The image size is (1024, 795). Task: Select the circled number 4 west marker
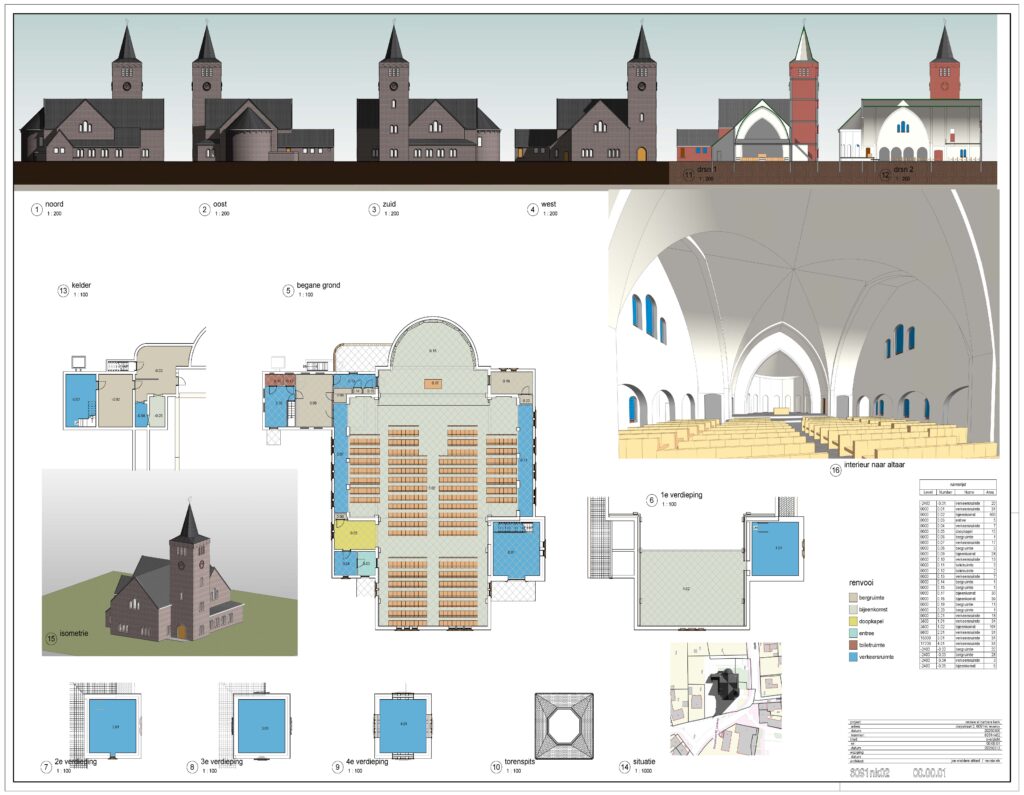[533, 210]
